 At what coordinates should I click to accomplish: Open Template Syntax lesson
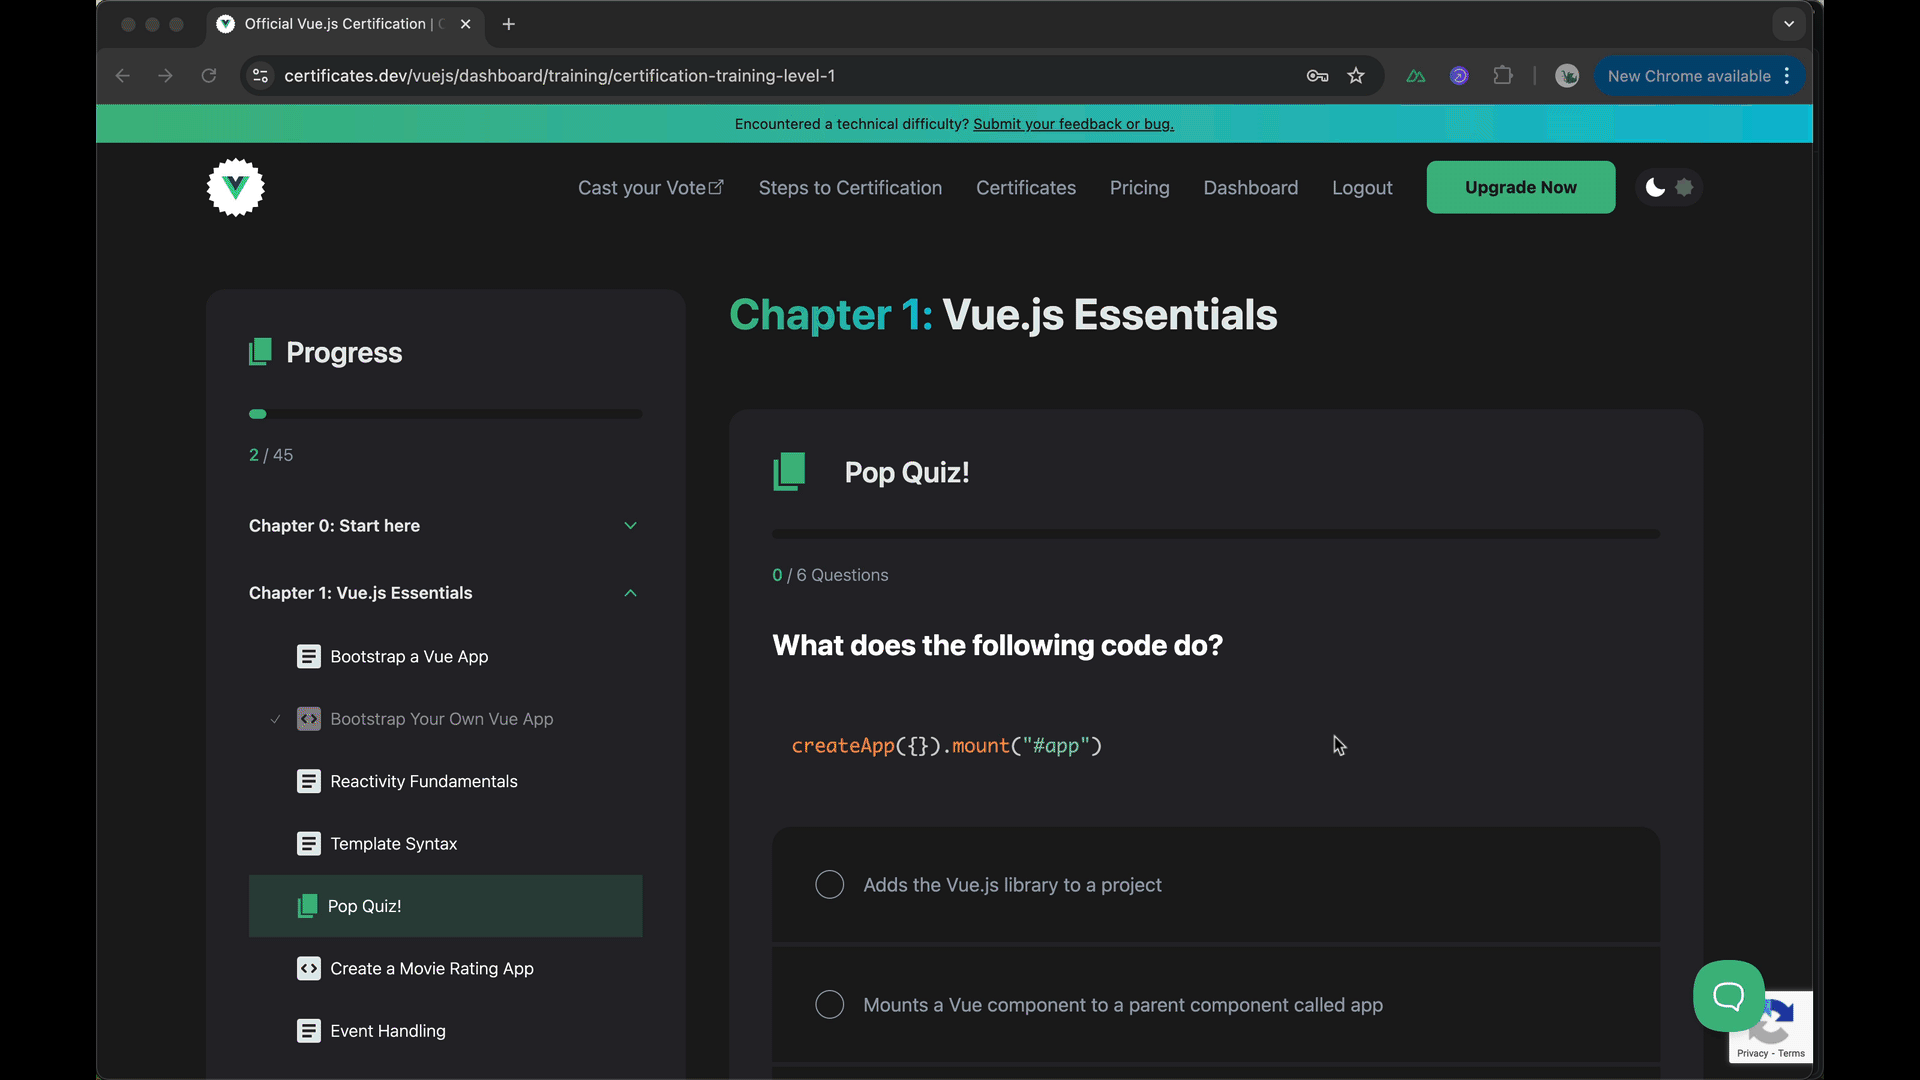(x=393, y=844)
